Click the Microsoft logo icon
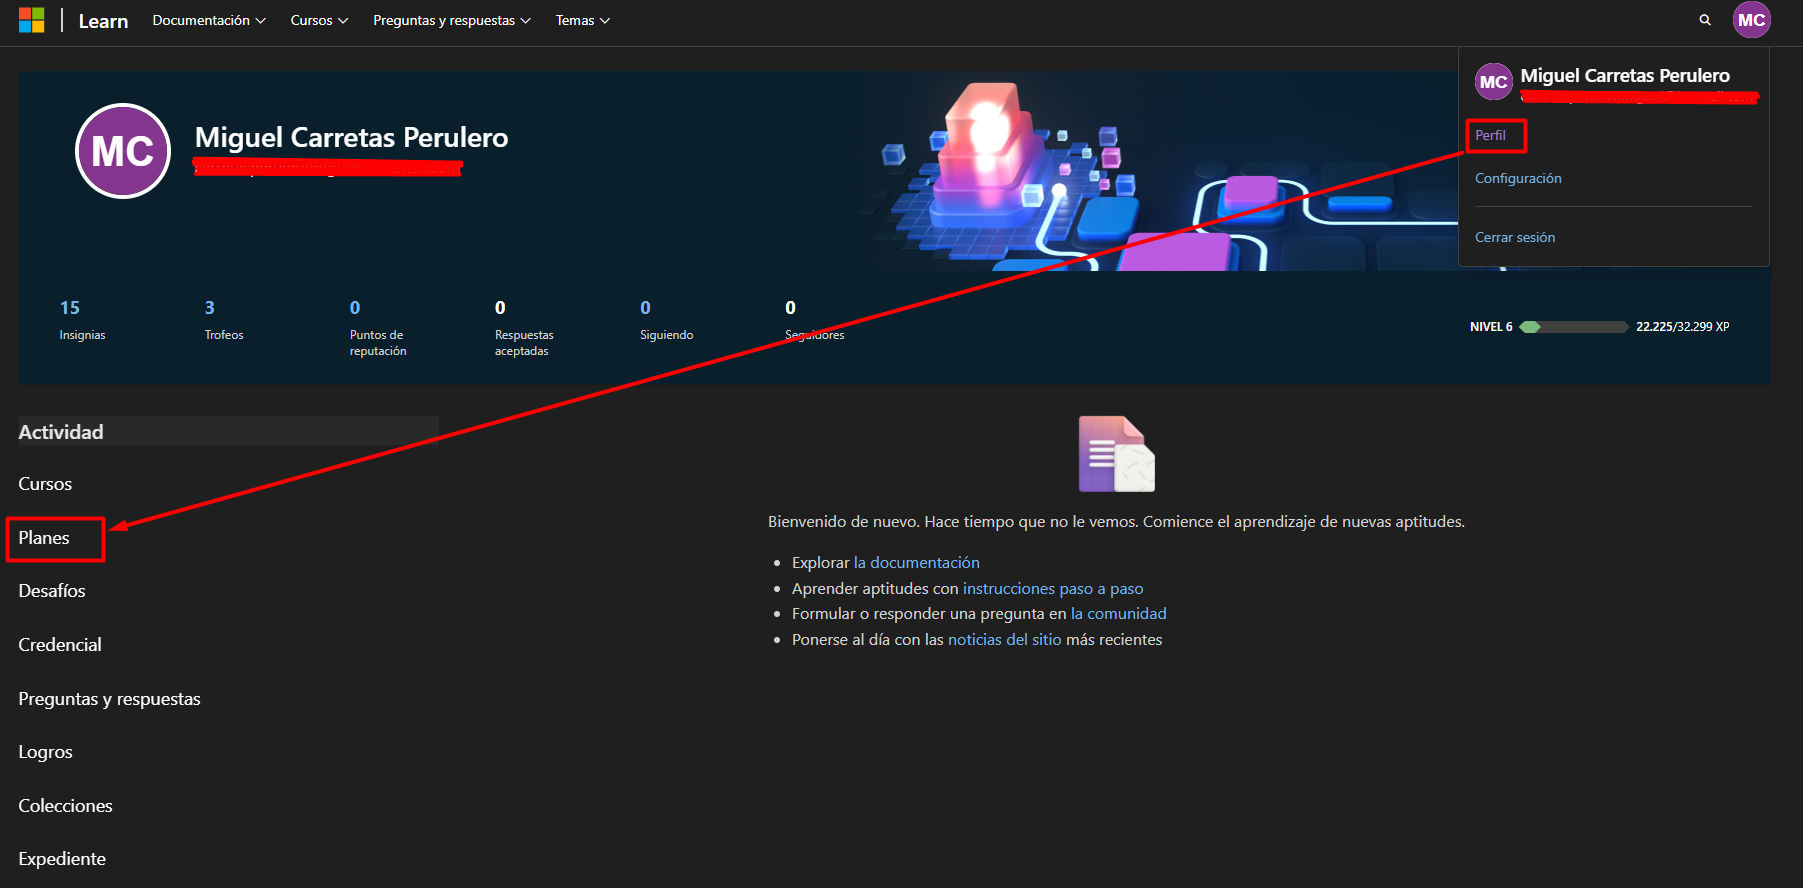 [x=31, y=20]
